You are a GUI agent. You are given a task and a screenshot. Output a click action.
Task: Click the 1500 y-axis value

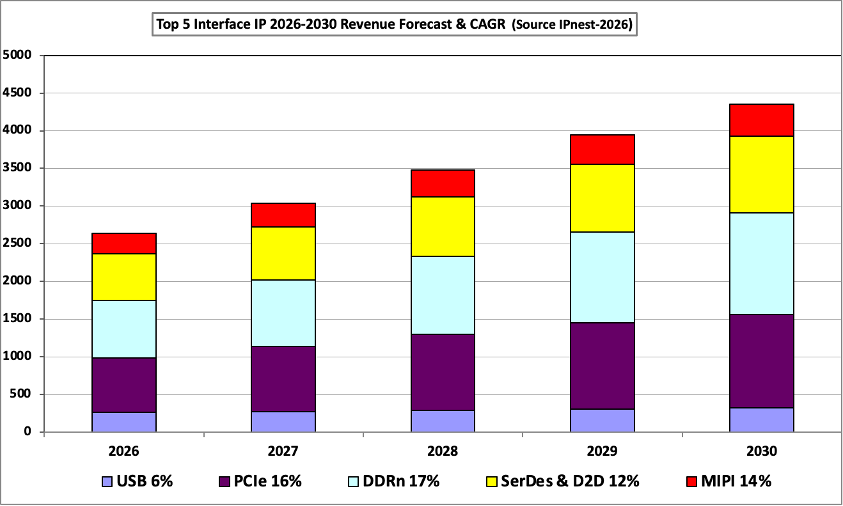coord(17,318)
